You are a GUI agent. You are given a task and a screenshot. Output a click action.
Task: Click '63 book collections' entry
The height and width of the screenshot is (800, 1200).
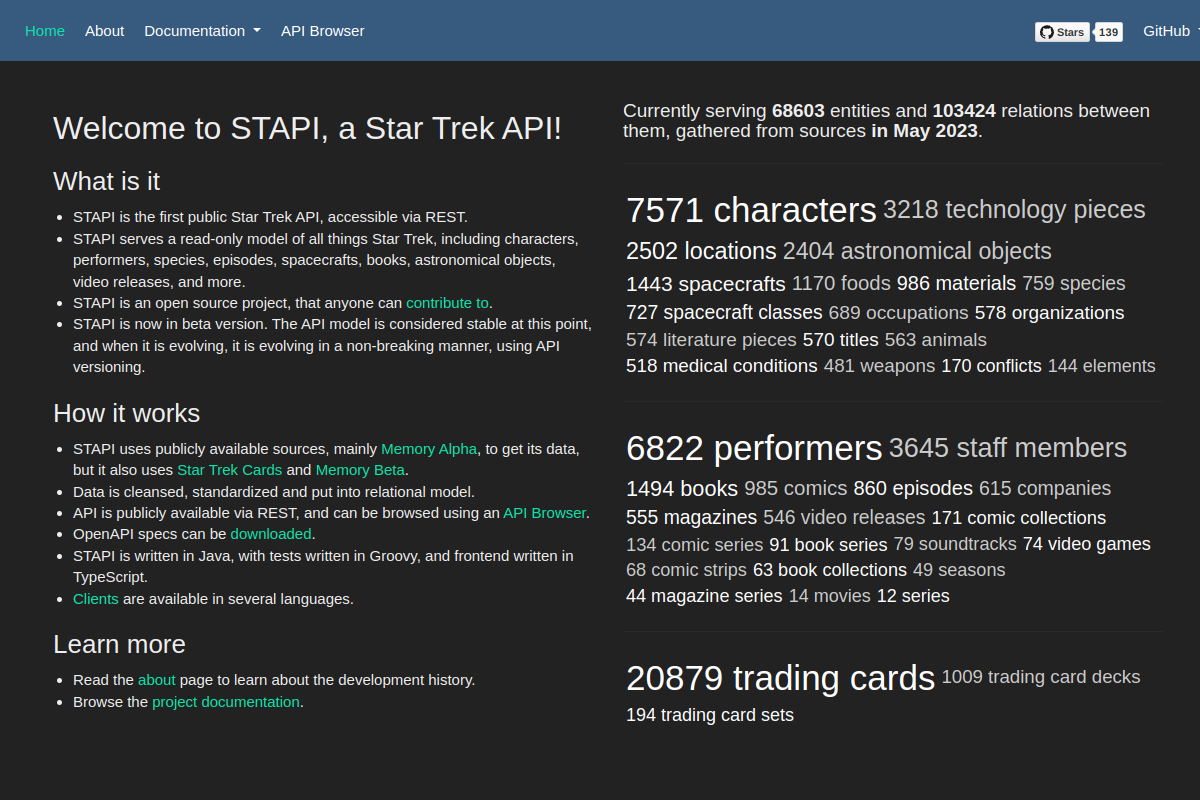pyautogui.click(x=830, y=570)
